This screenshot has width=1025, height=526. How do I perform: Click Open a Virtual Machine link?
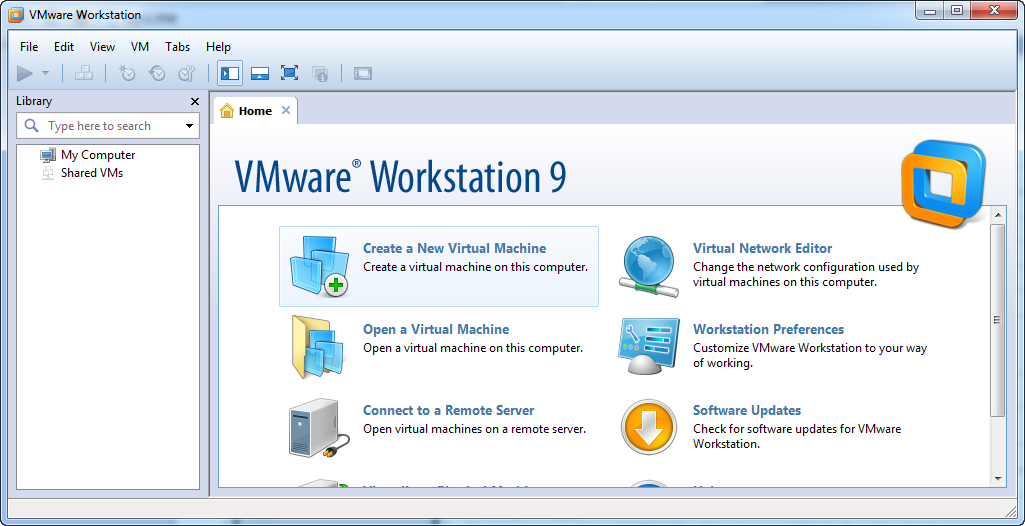[436, 329]
